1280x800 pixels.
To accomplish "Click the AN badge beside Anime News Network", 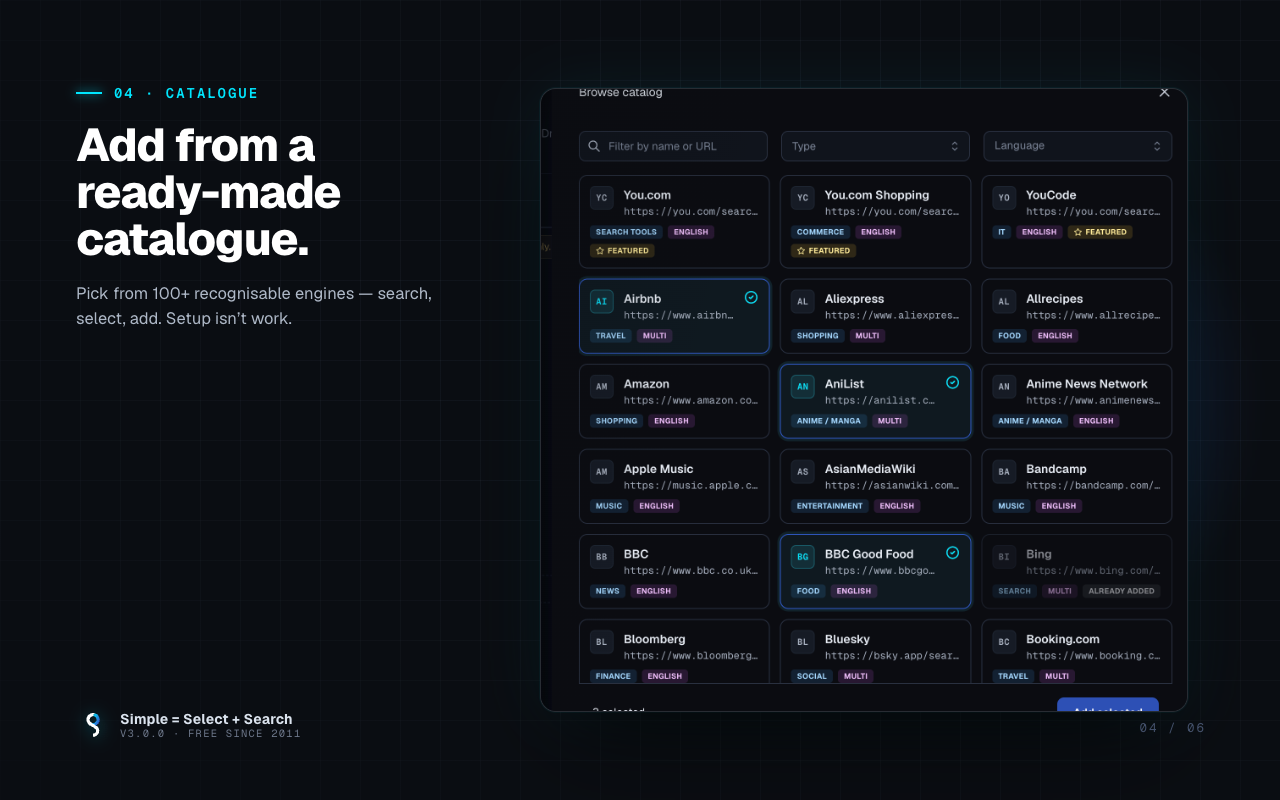I will pyautogui.click(x=1004, y=386).
